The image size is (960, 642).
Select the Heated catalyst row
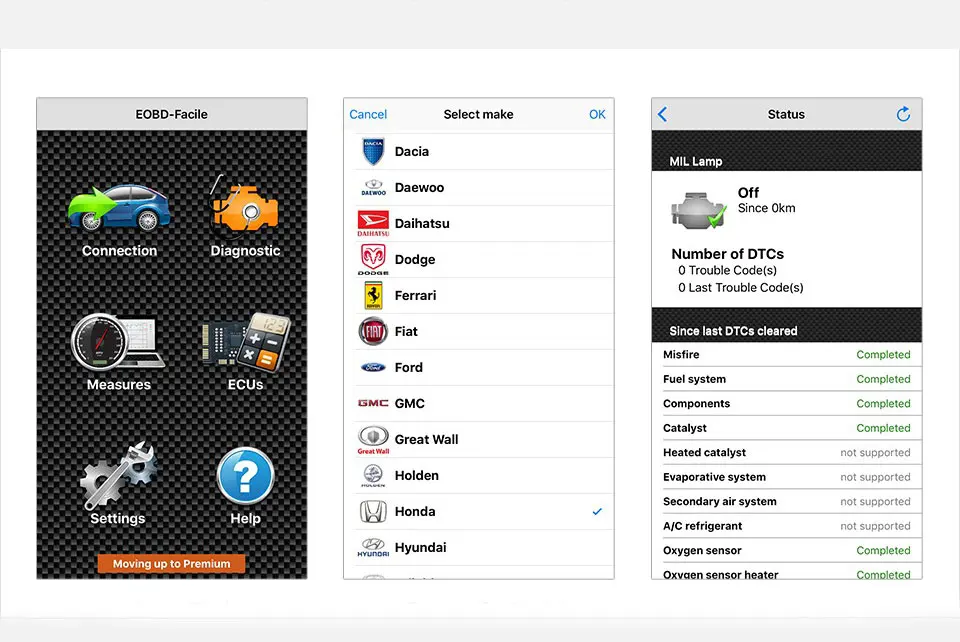[787, 453]
